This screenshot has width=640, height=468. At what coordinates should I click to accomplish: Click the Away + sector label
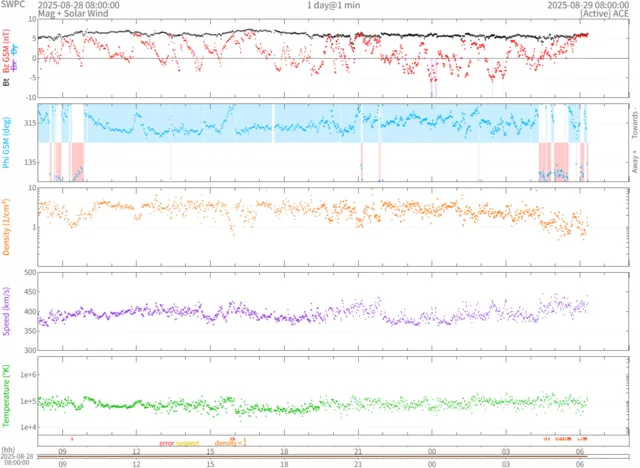click(x=634, y=160)
